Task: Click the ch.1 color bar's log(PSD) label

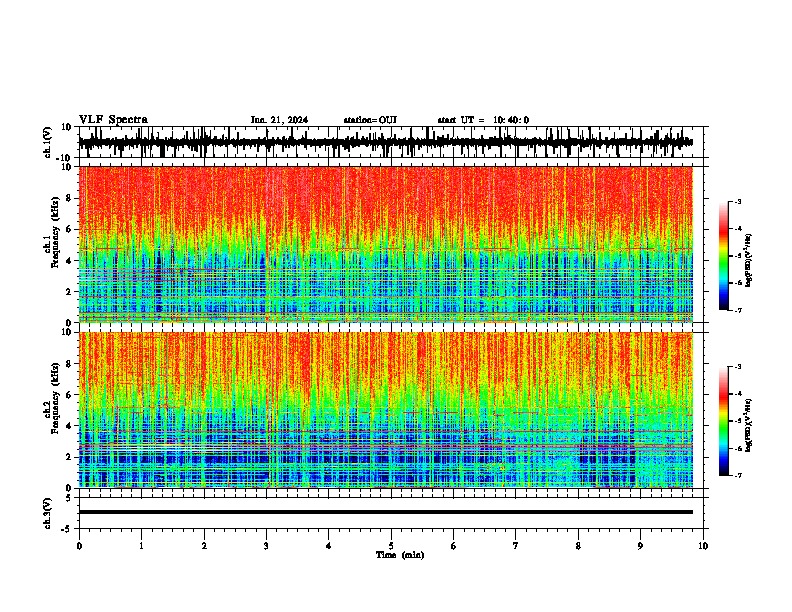Action: coord(749,260)
